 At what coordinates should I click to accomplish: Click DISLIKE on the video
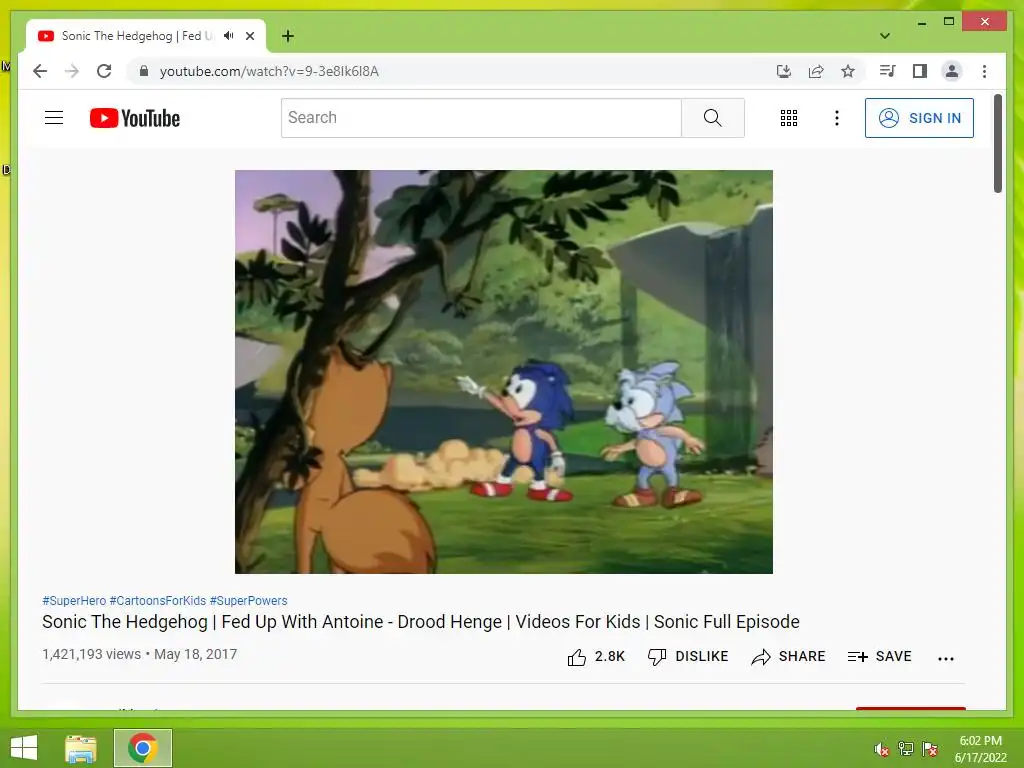(x=688, y=656)
